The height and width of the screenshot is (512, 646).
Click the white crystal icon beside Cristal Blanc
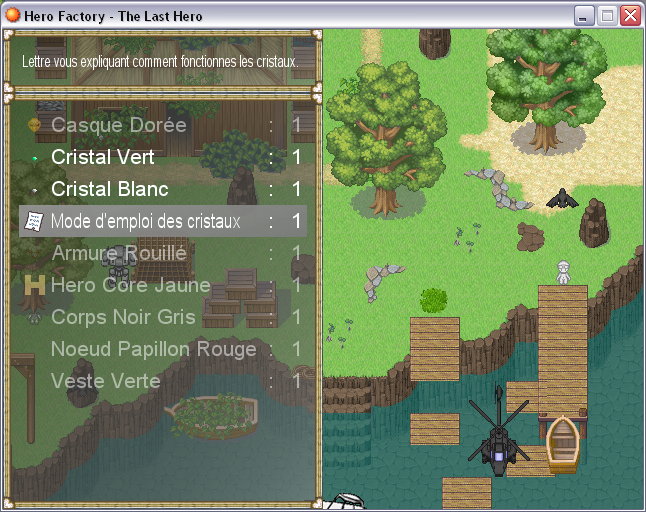[x=35, y=190]
